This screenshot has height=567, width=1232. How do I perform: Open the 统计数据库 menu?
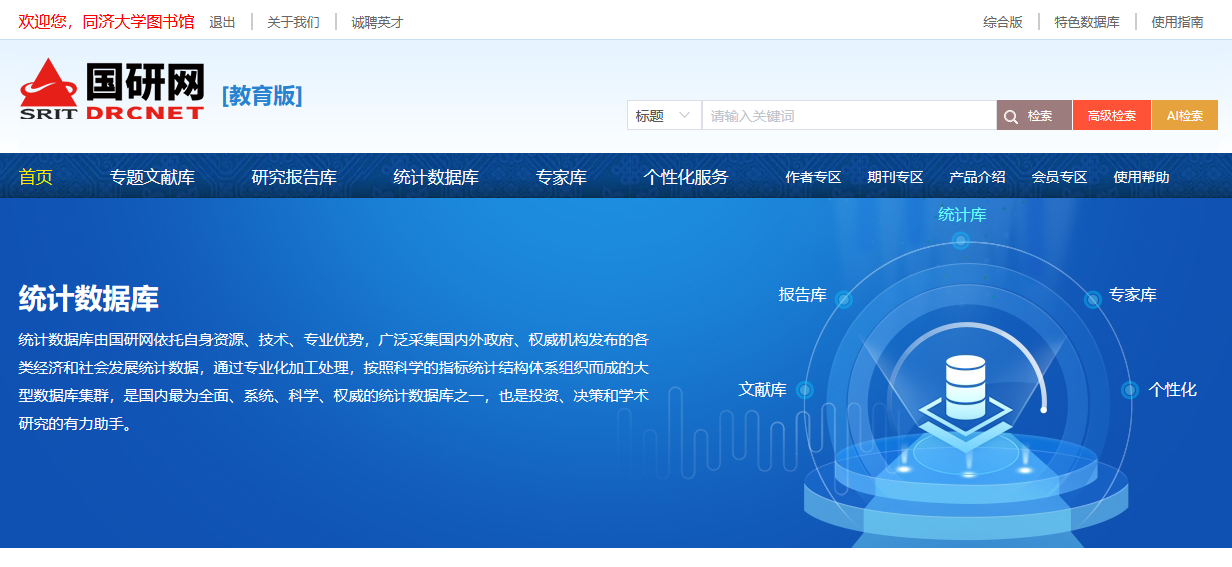click(x=436, y=177)
